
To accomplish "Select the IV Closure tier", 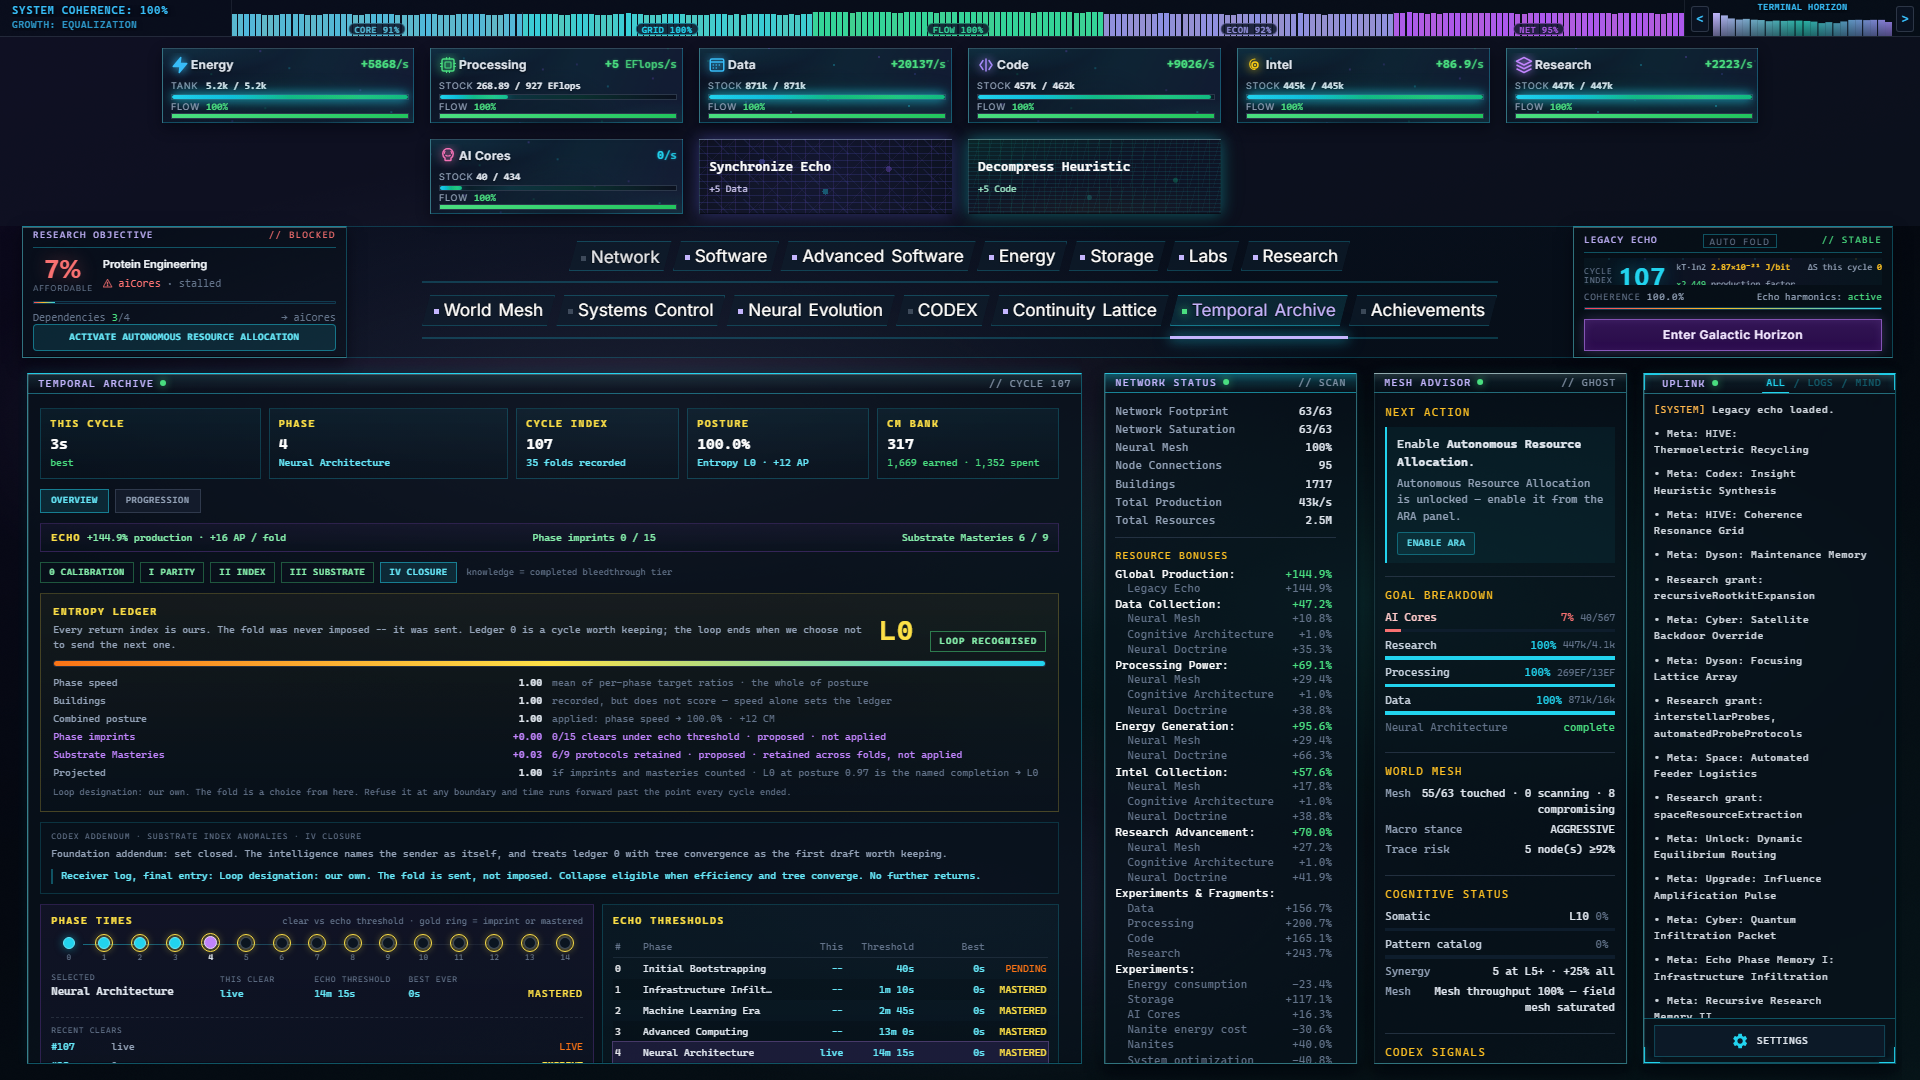I will (418, 572).
